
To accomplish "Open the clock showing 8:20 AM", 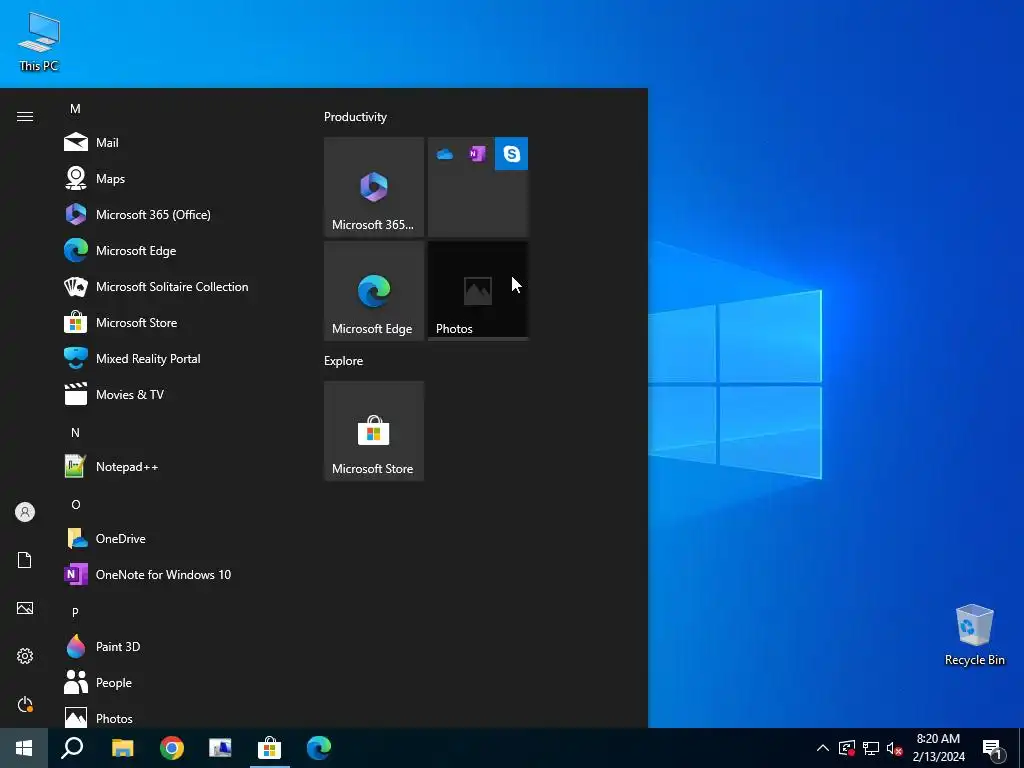I will click(x=938, y=748).
